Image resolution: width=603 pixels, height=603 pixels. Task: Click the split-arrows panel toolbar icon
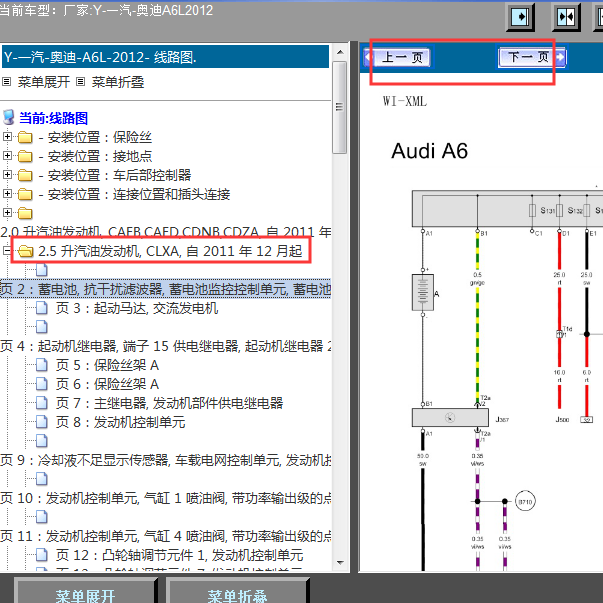point(566,17)
